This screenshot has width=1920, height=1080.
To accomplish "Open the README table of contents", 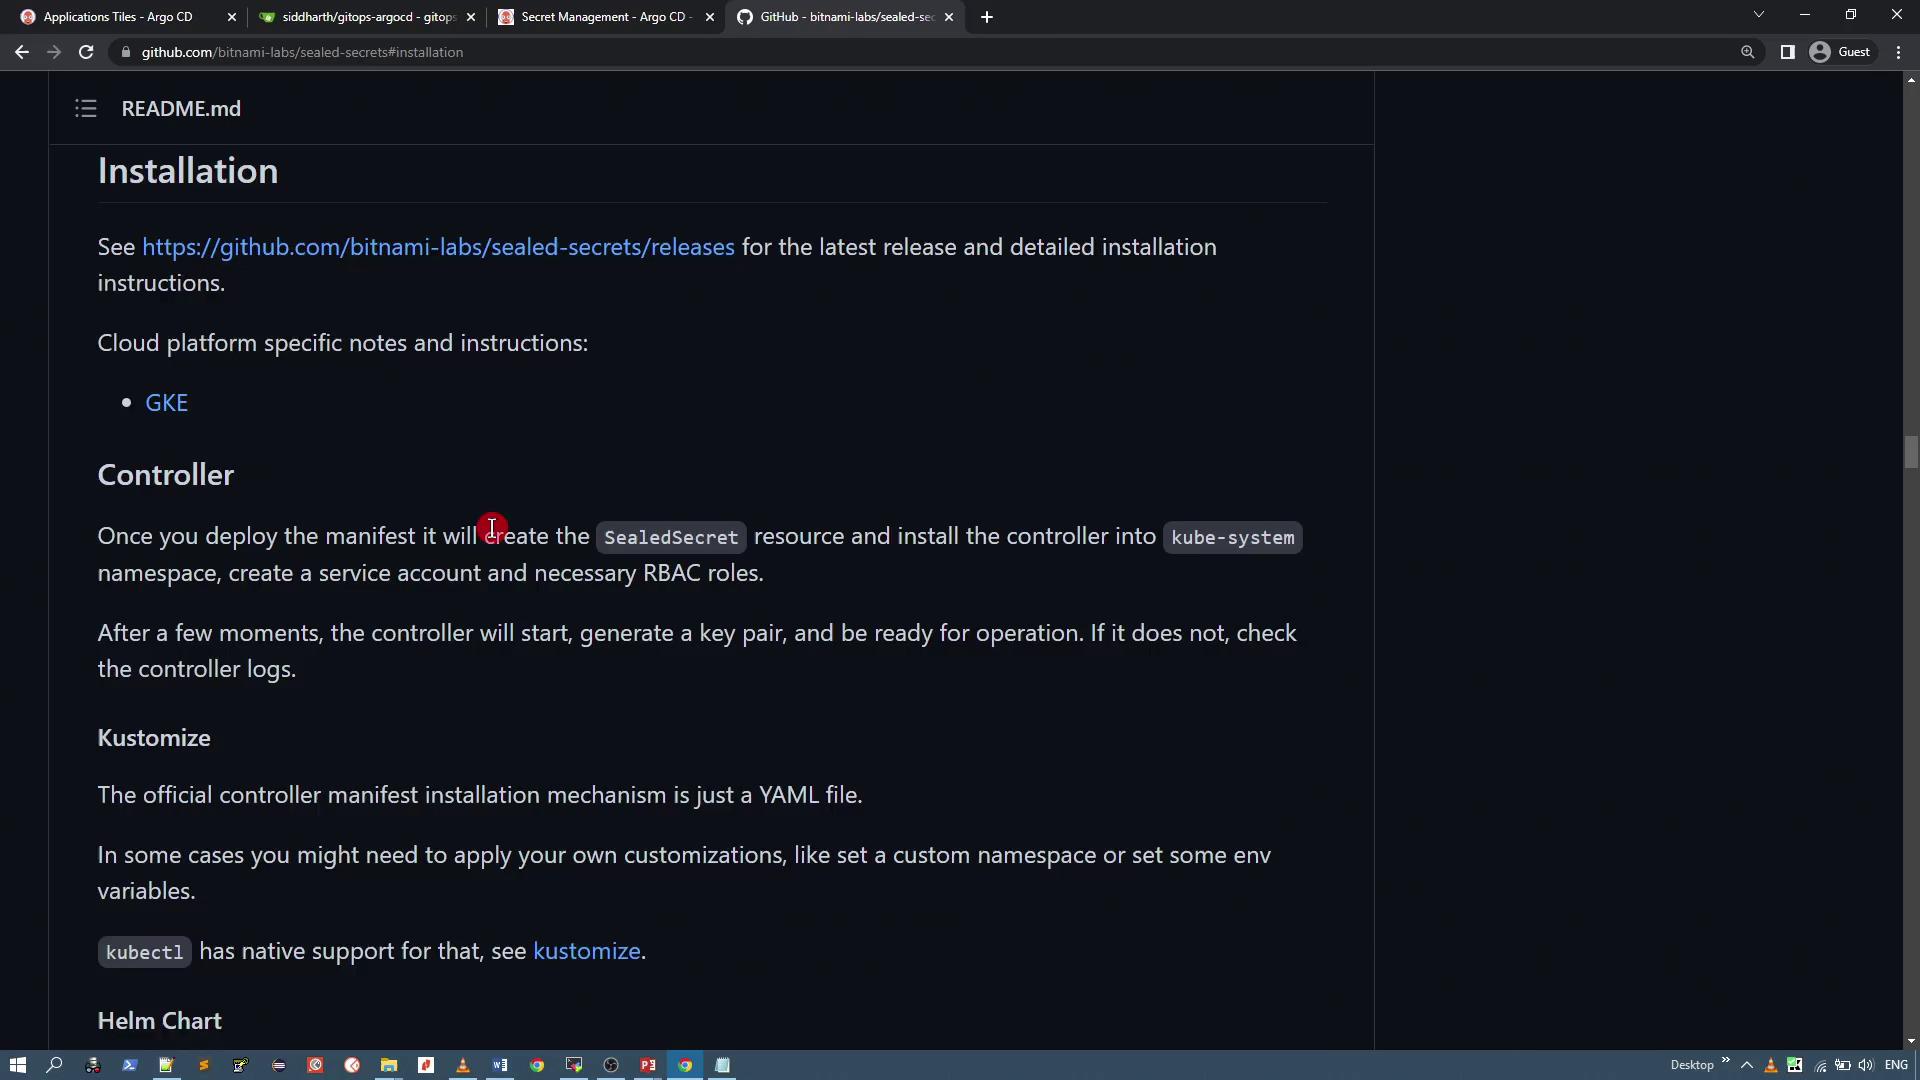I will click(x=86, y=108).
